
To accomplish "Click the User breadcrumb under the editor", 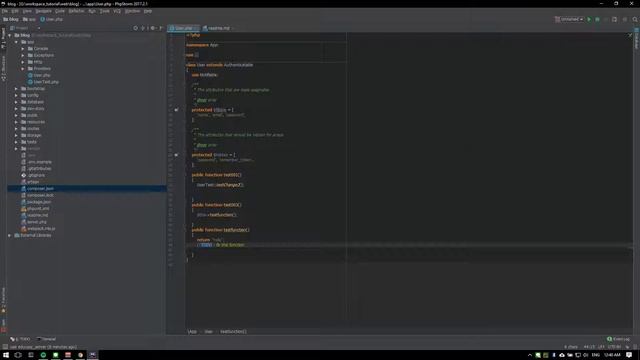I will [208, 331].
